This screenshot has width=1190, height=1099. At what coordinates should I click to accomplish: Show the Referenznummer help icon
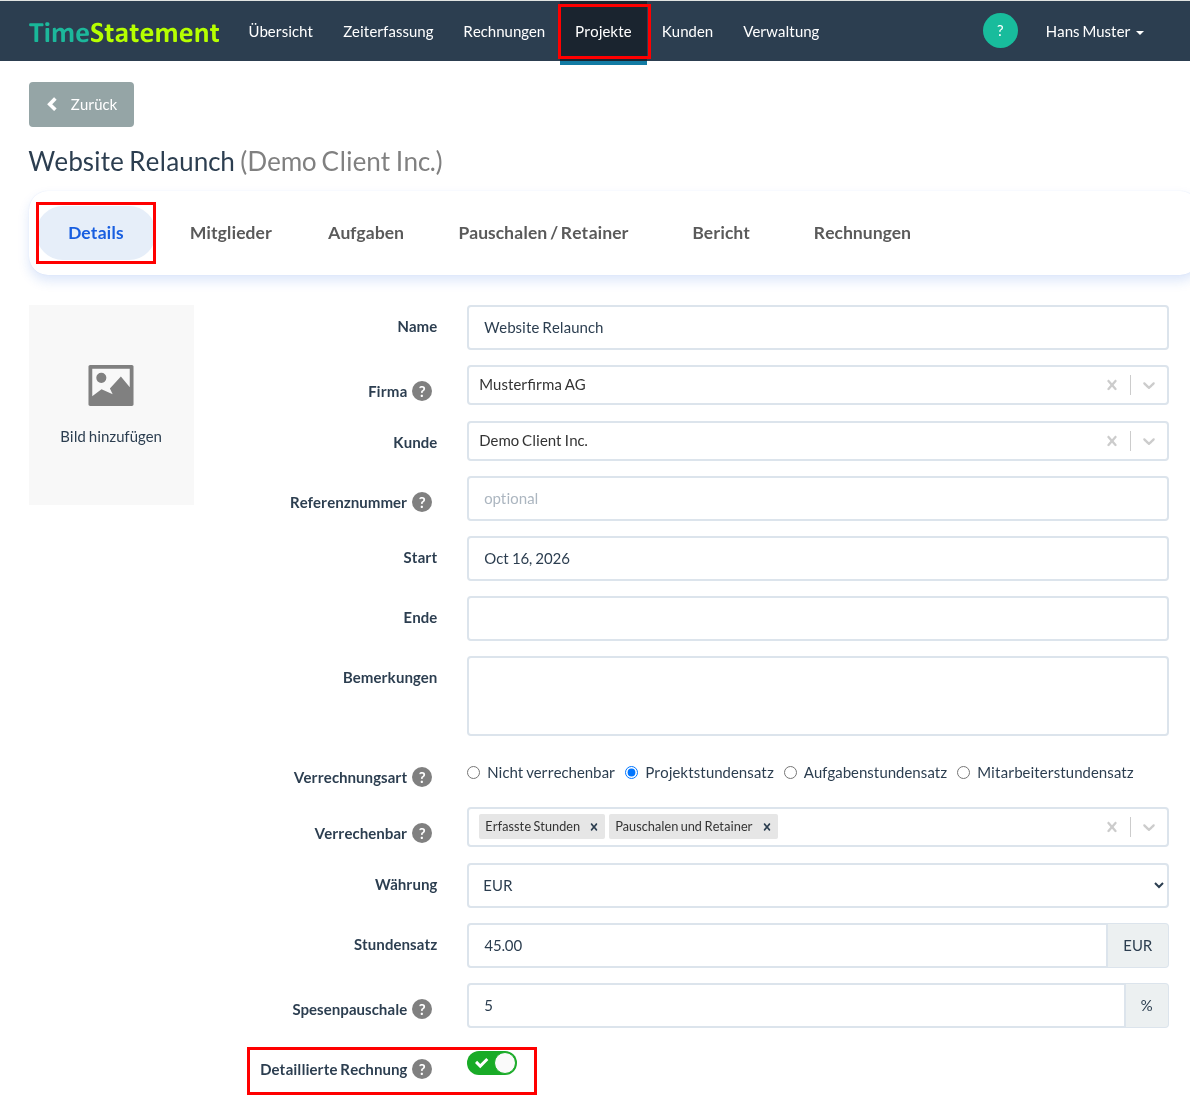click(x=422, y=502)
